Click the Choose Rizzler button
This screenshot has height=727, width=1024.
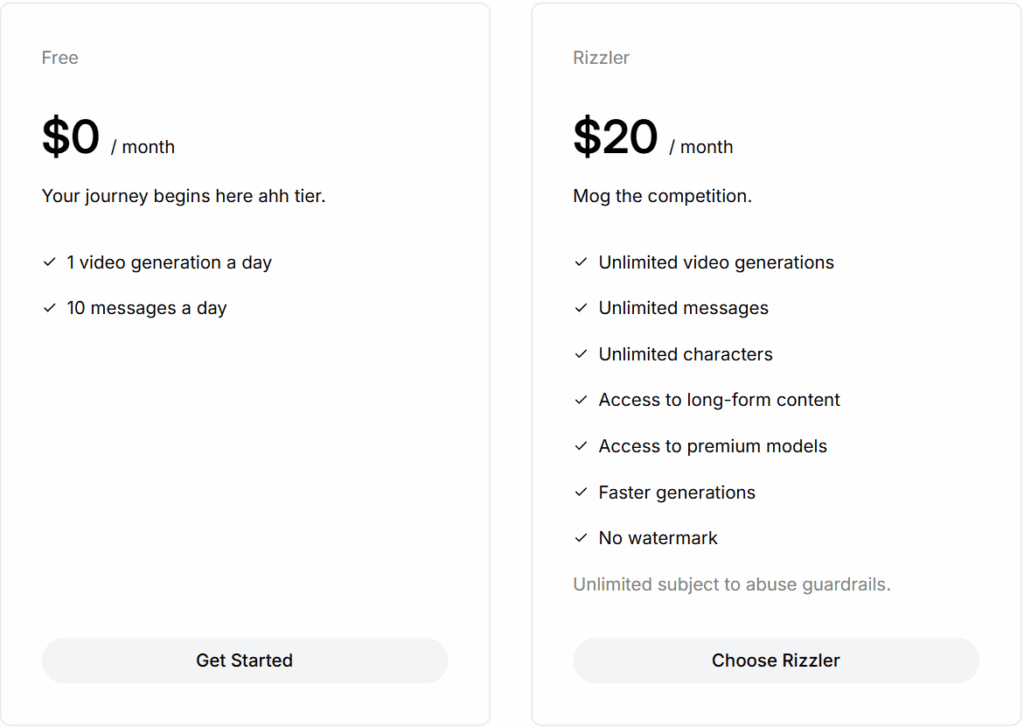(775, 660)
